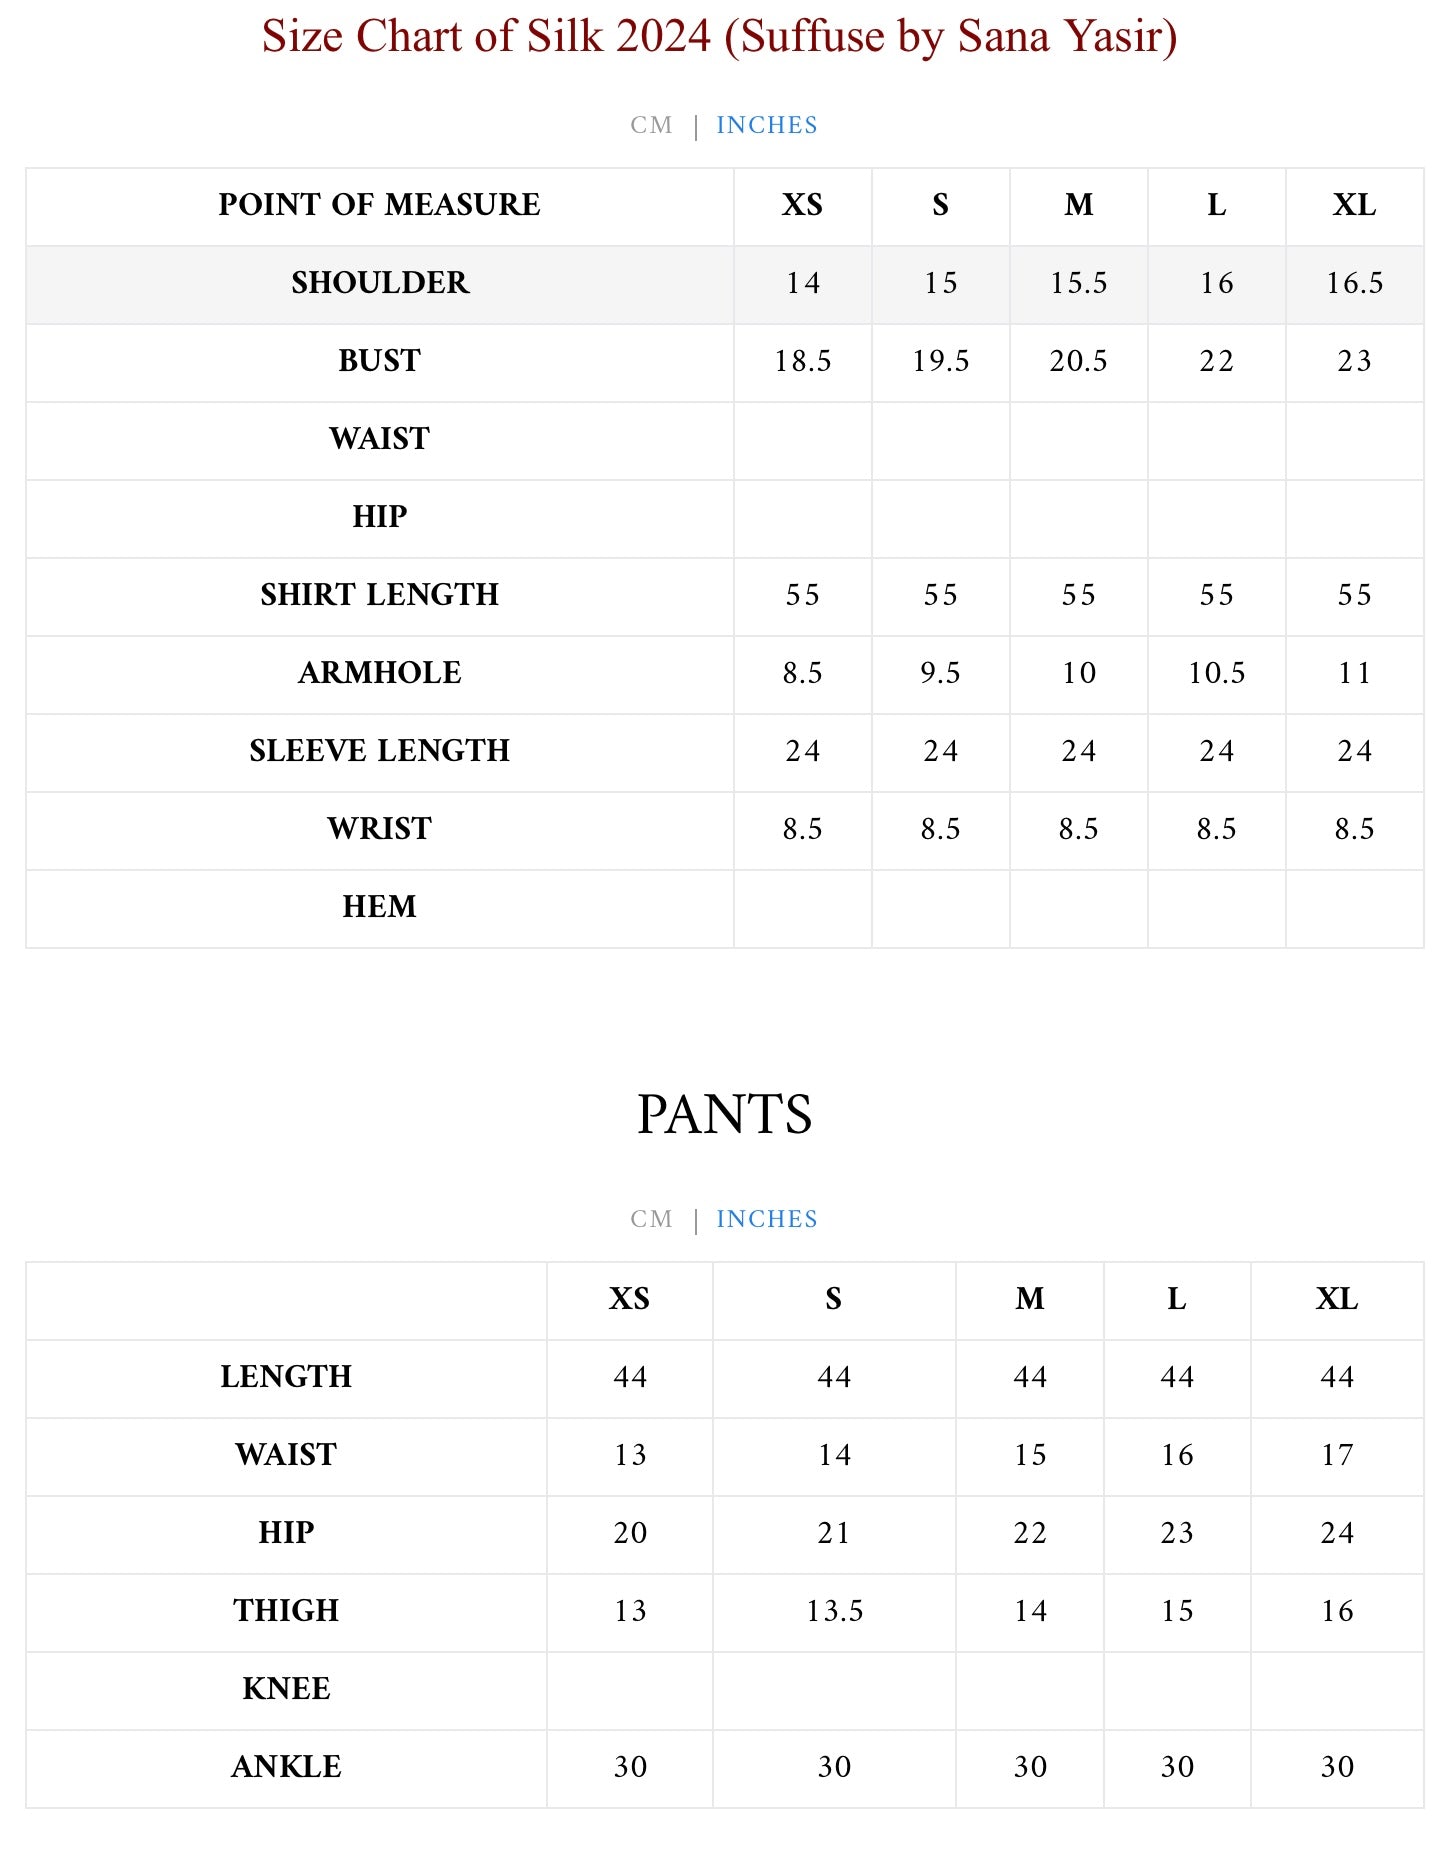Viewport: 1447px width, 1857px height.
Task: Switch the PANTS chart to CM
Action: pyautogui.click(x=651, y=1219)
